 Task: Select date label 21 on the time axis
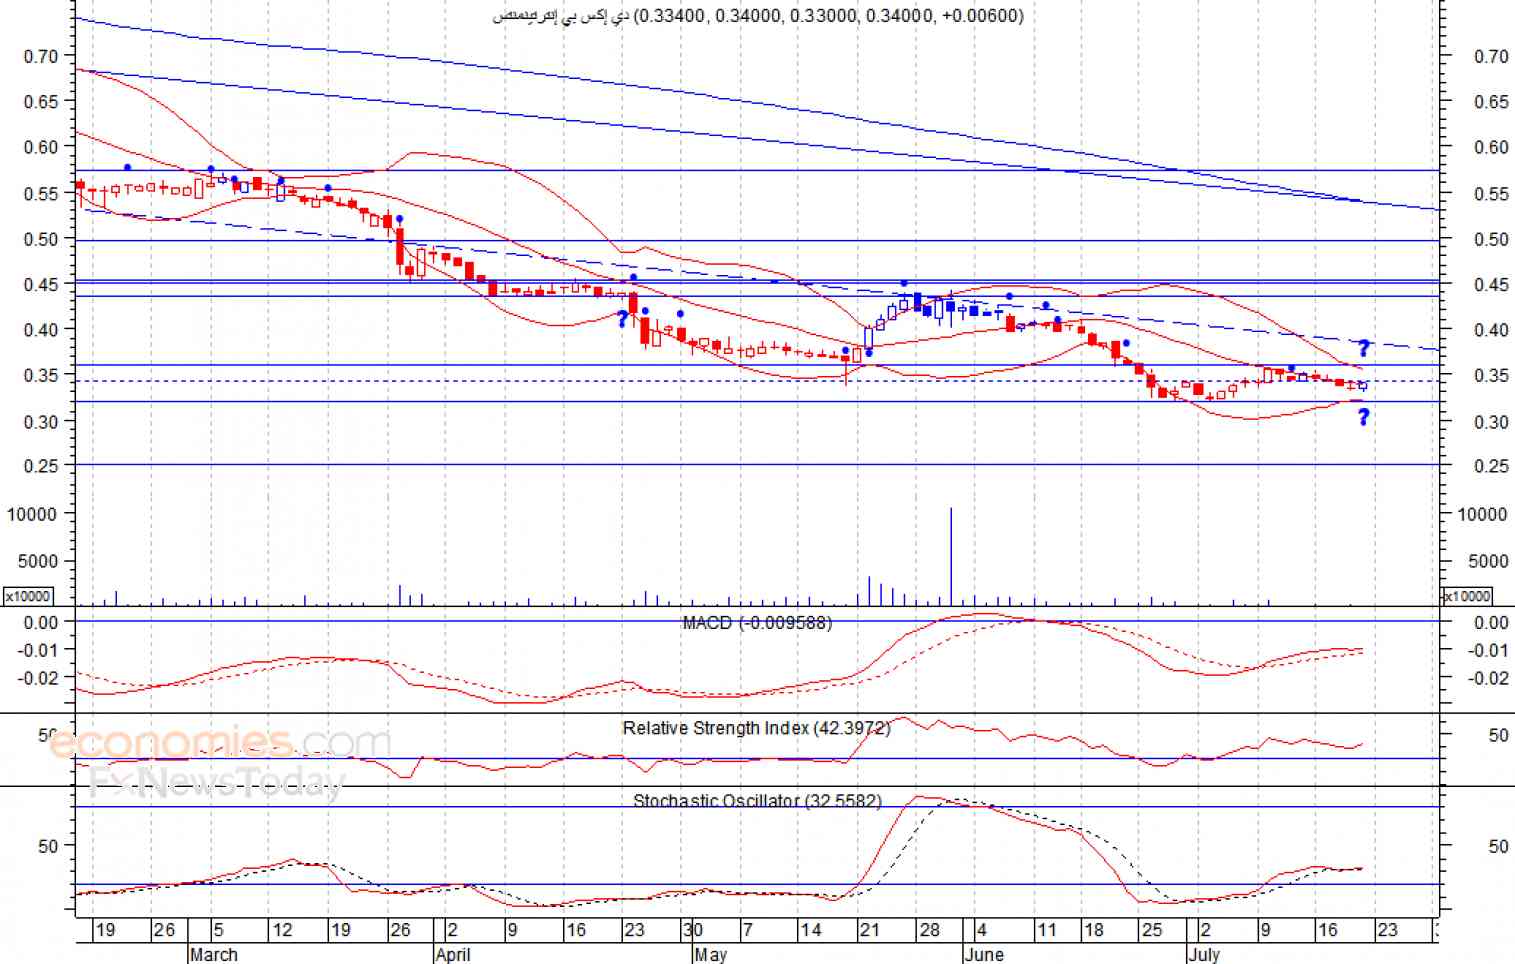click(870, 930)
